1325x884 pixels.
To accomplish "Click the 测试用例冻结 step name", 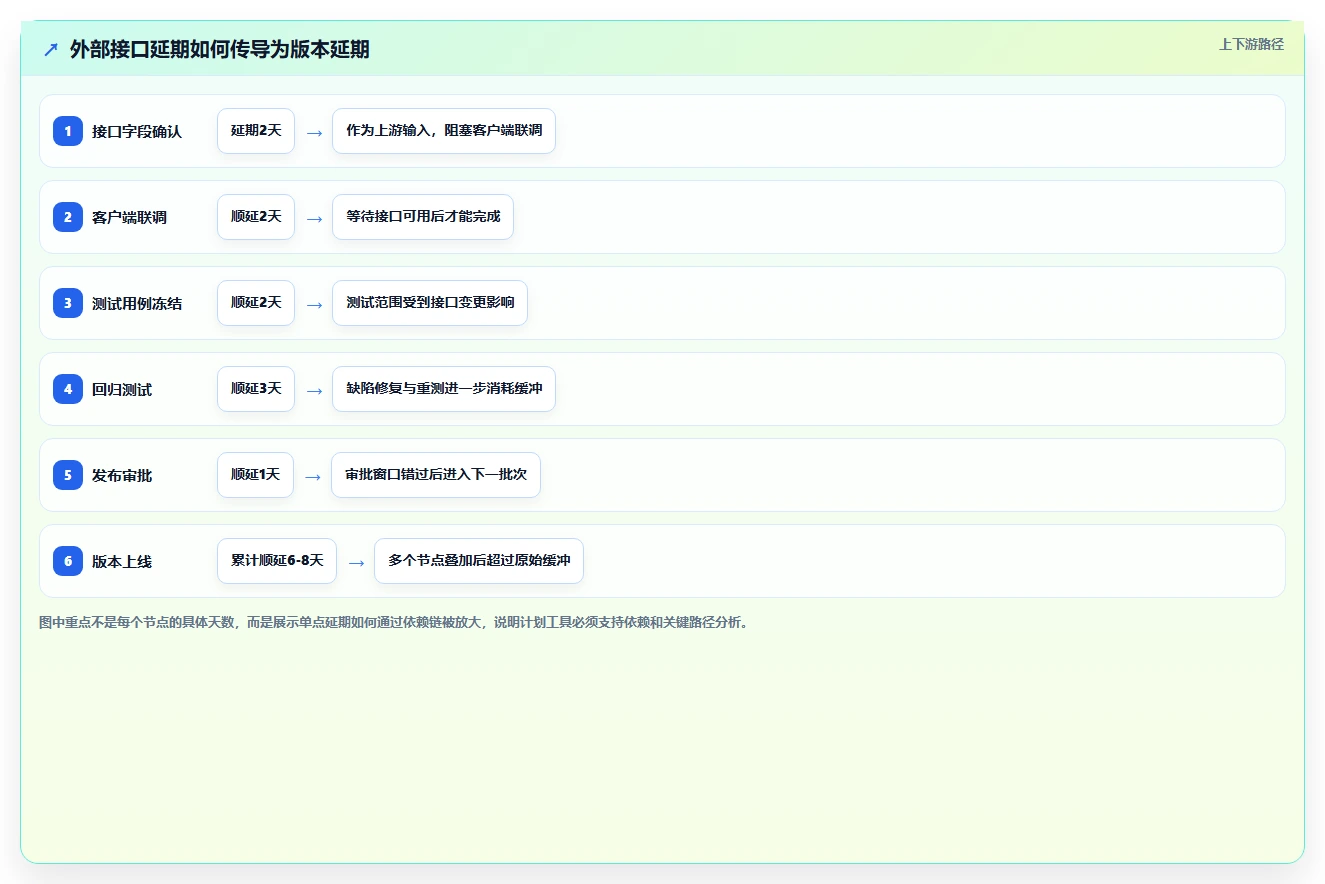I will pos(137,303).
